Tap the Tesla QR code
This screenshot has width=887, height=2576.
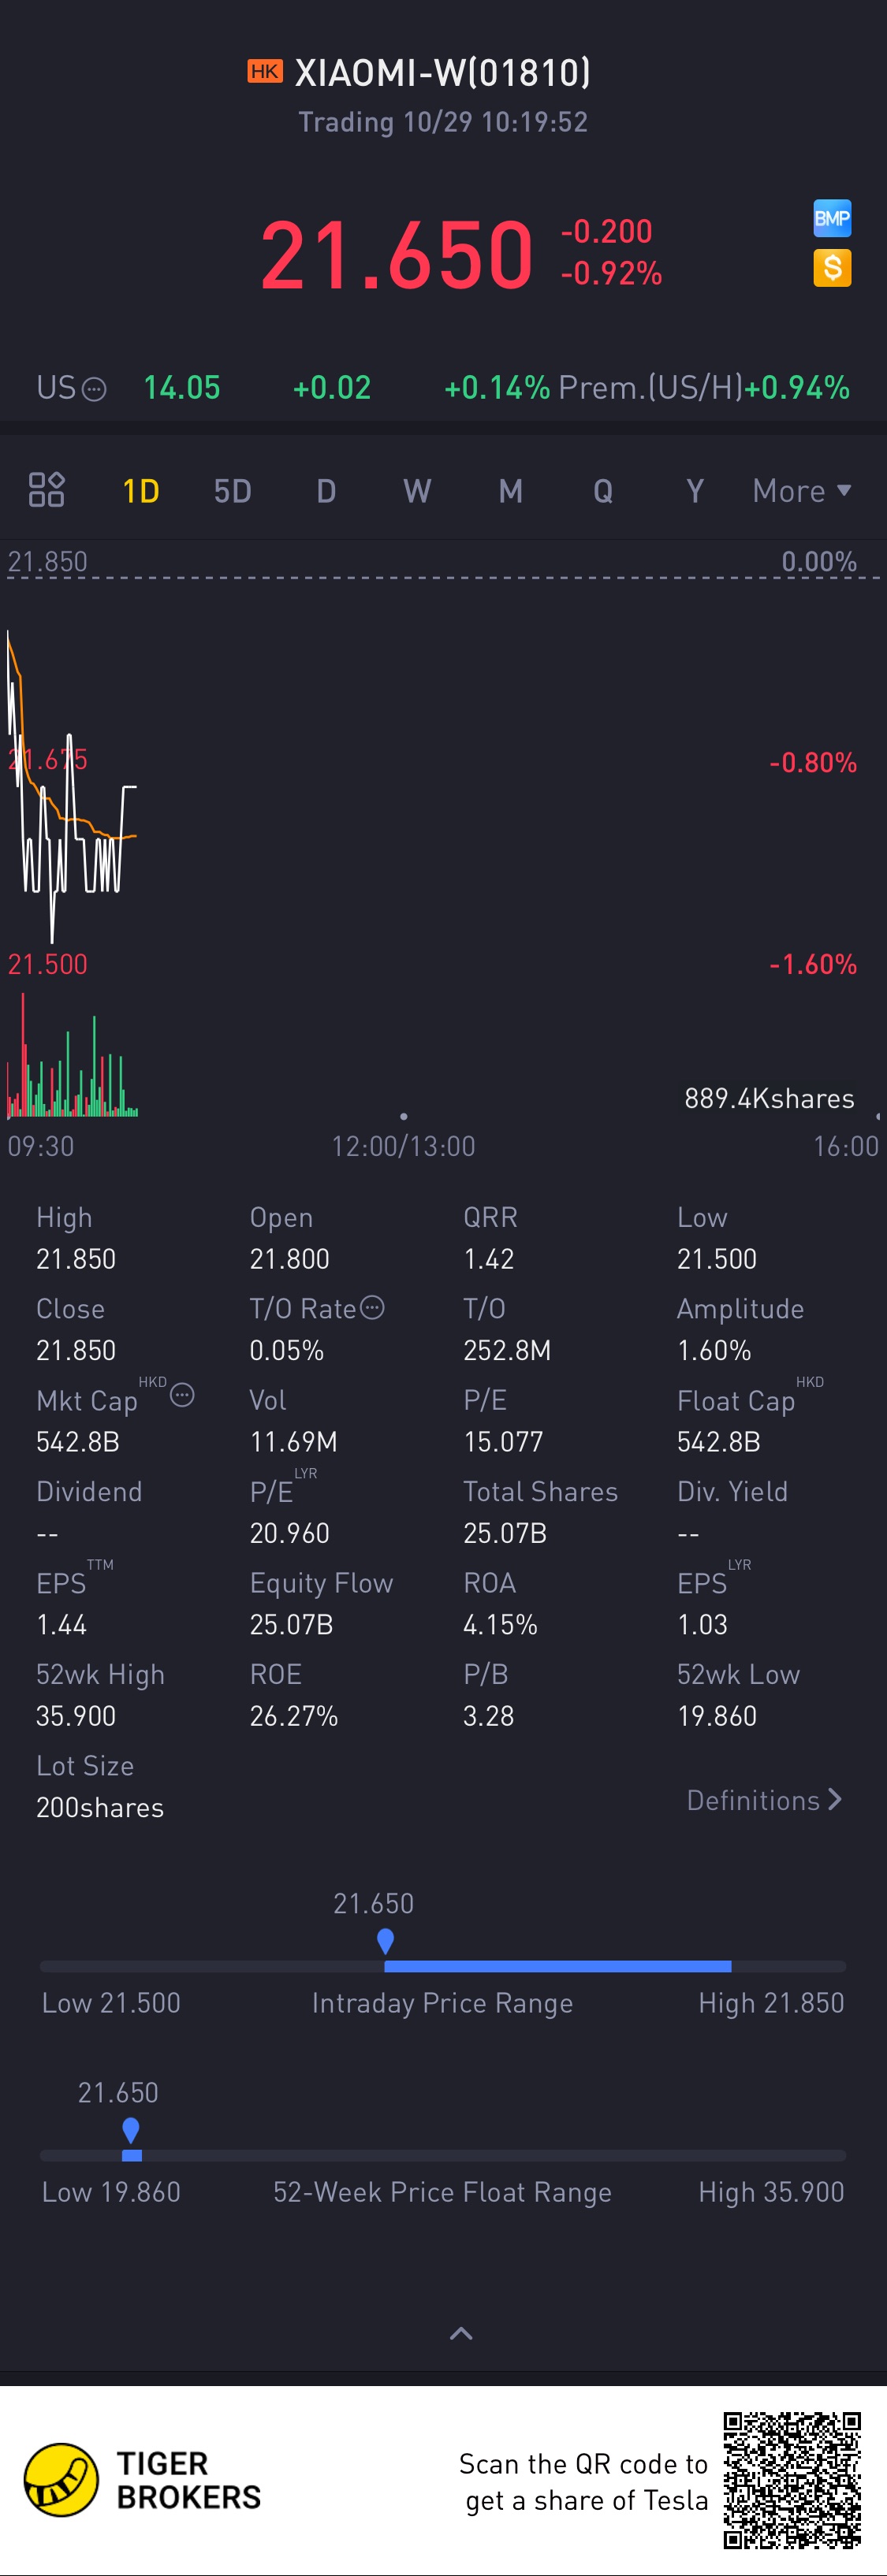pyautogui.click(x=792, y=2480)
